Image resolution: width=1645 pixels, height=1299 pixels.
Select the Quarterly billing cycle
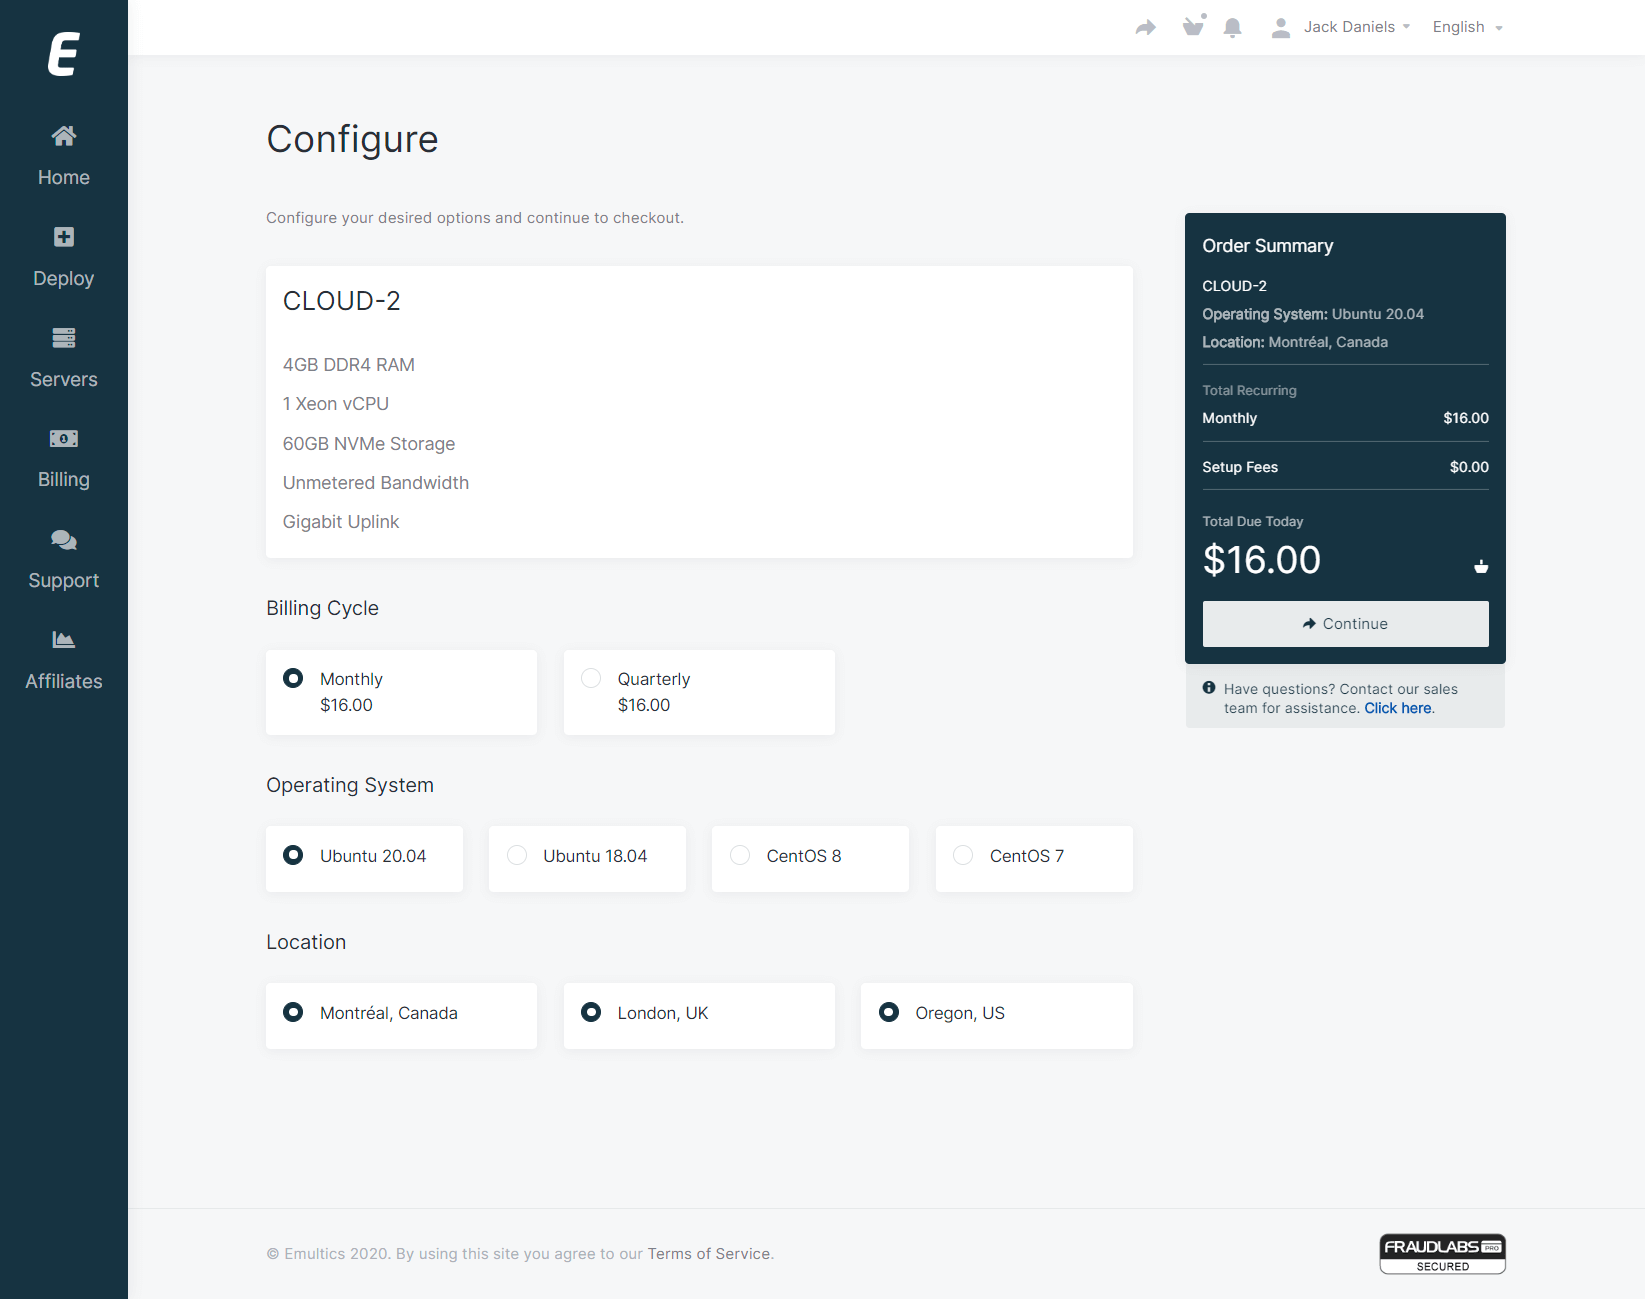[x=591, y=679]
